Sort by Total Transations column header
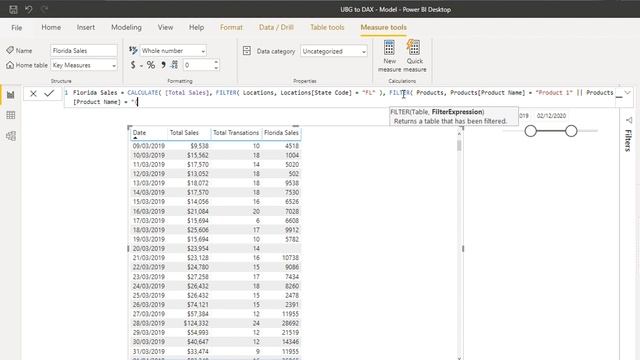The height and width of the screenshot is (360, 640). (236, 133)
